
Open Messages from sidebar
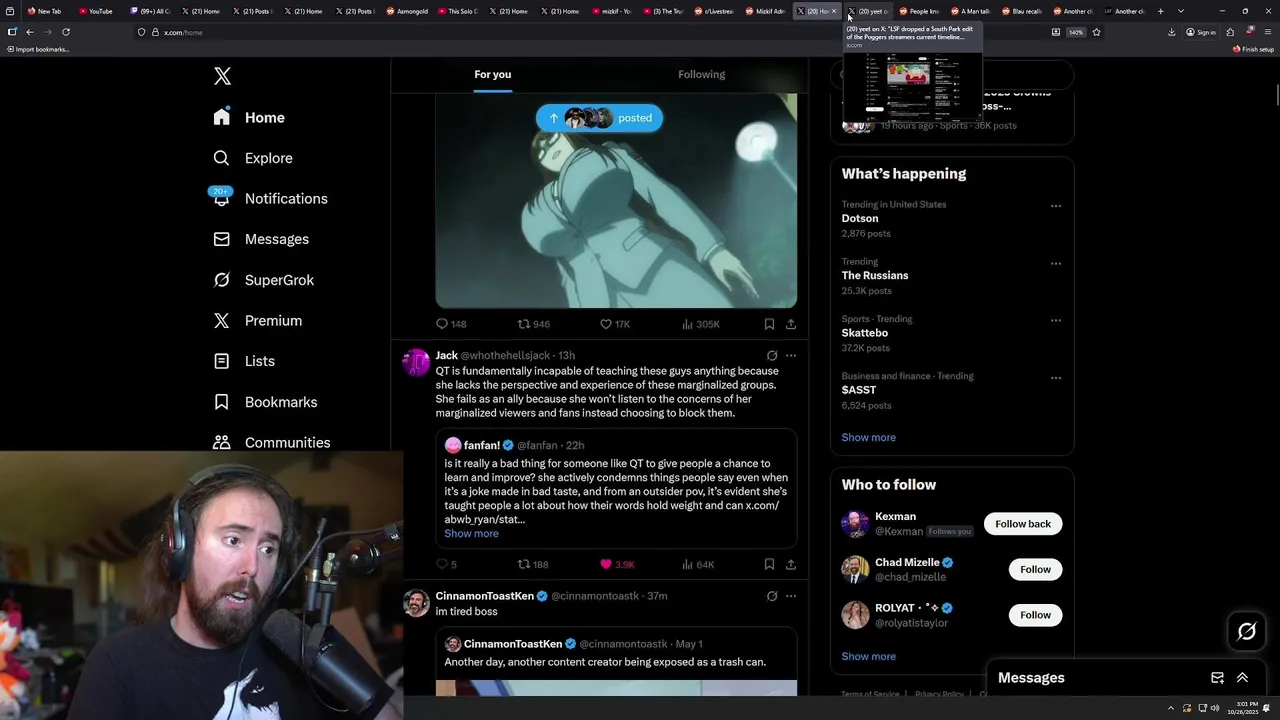coord(261,239)
